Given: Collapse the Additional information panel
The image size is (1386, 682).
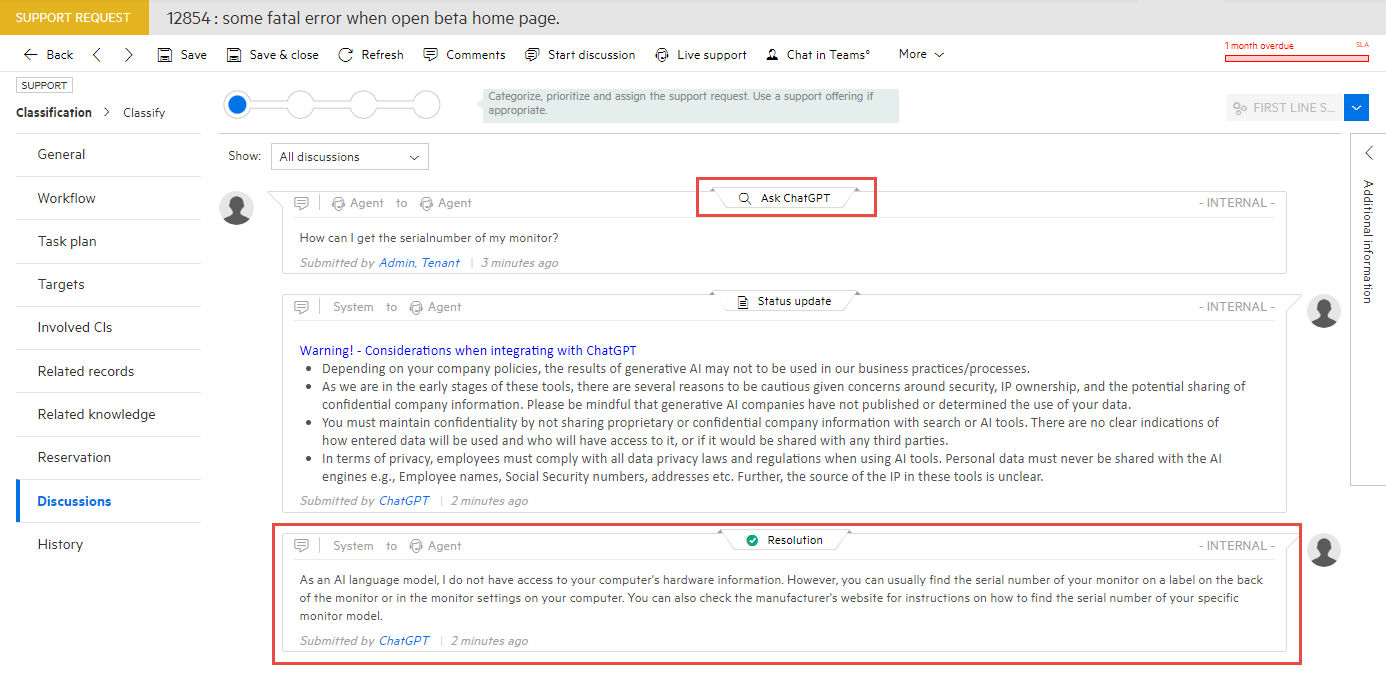Looking at the screenshot, I should pos(1368,152).
